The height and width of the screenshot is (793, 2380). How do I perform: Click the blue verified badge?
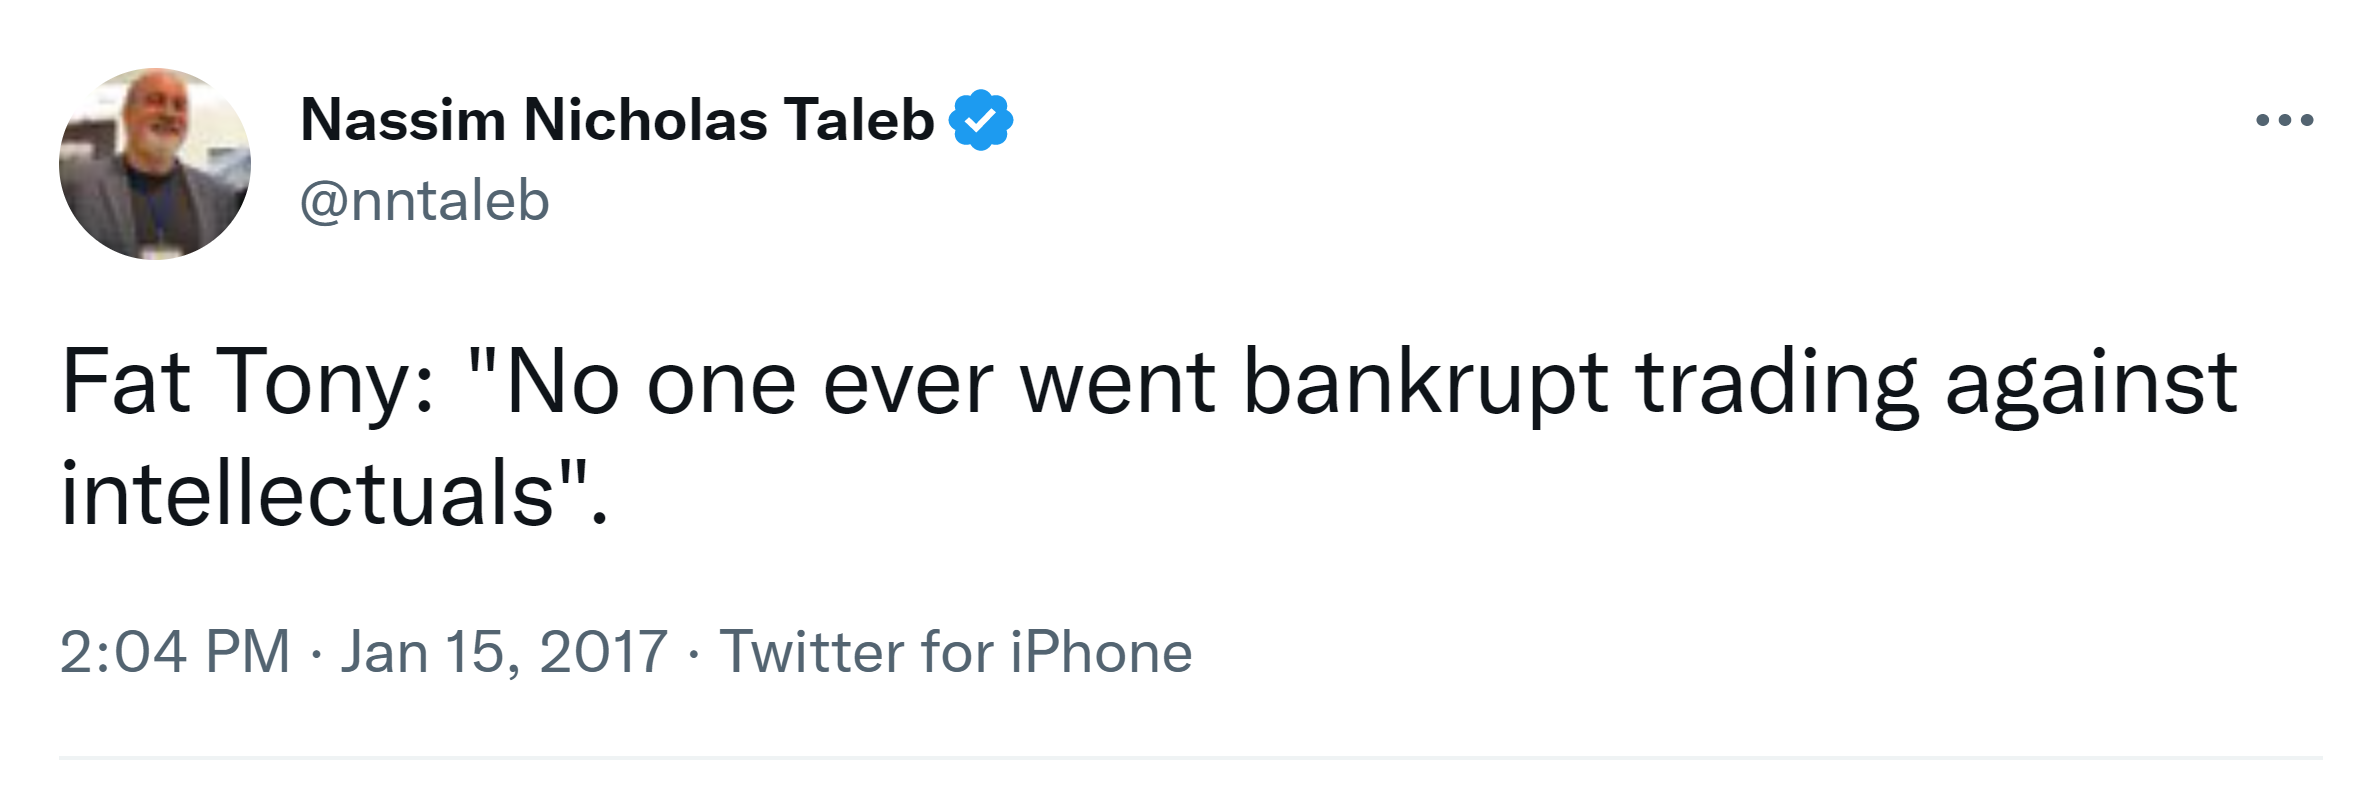[980, 120]
